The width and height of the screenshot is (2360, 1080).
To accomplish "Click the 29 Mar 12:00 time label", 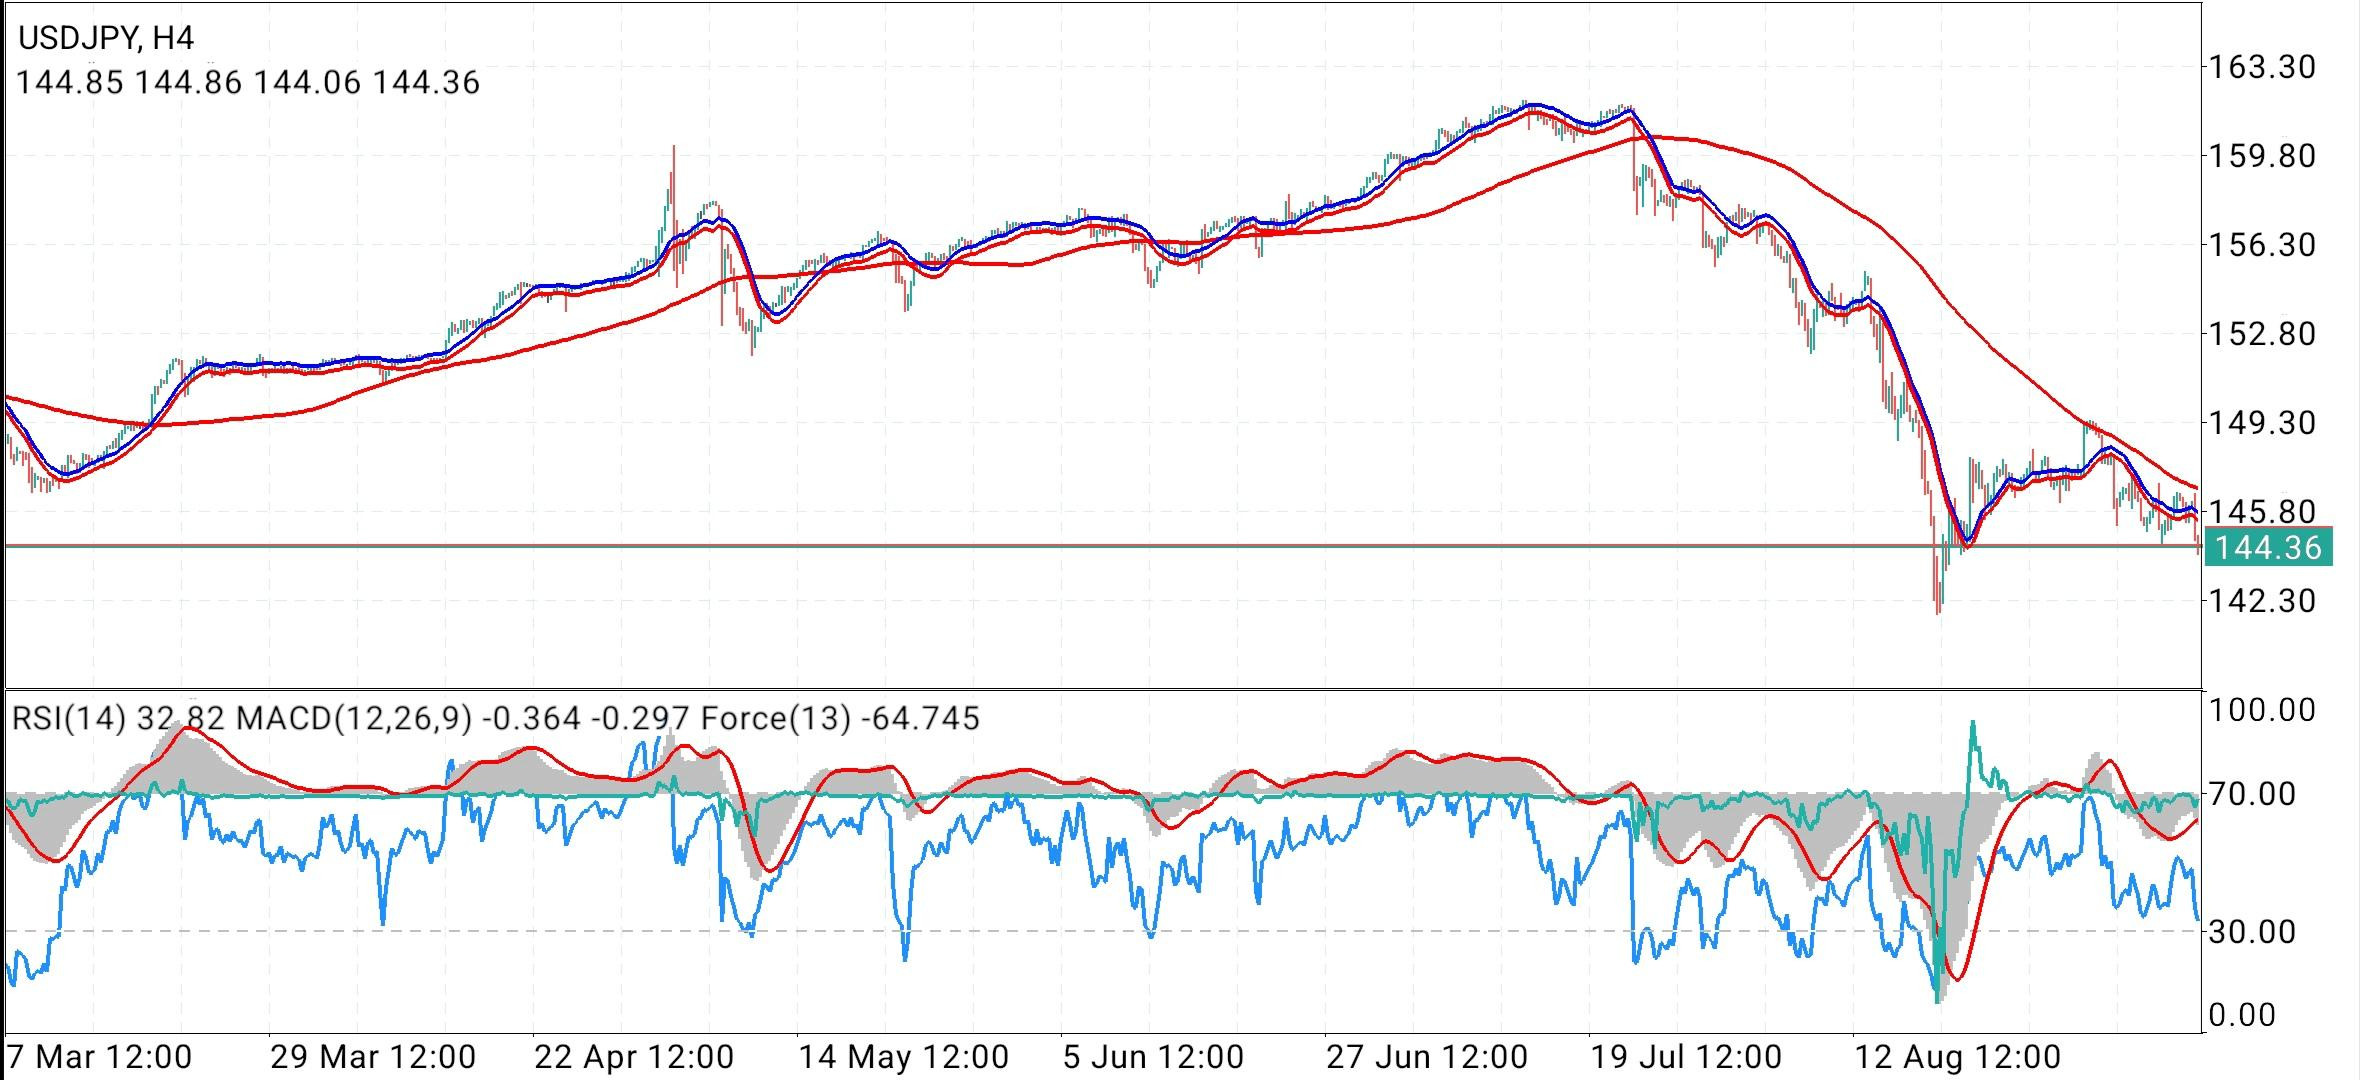I will point(373,1057).
